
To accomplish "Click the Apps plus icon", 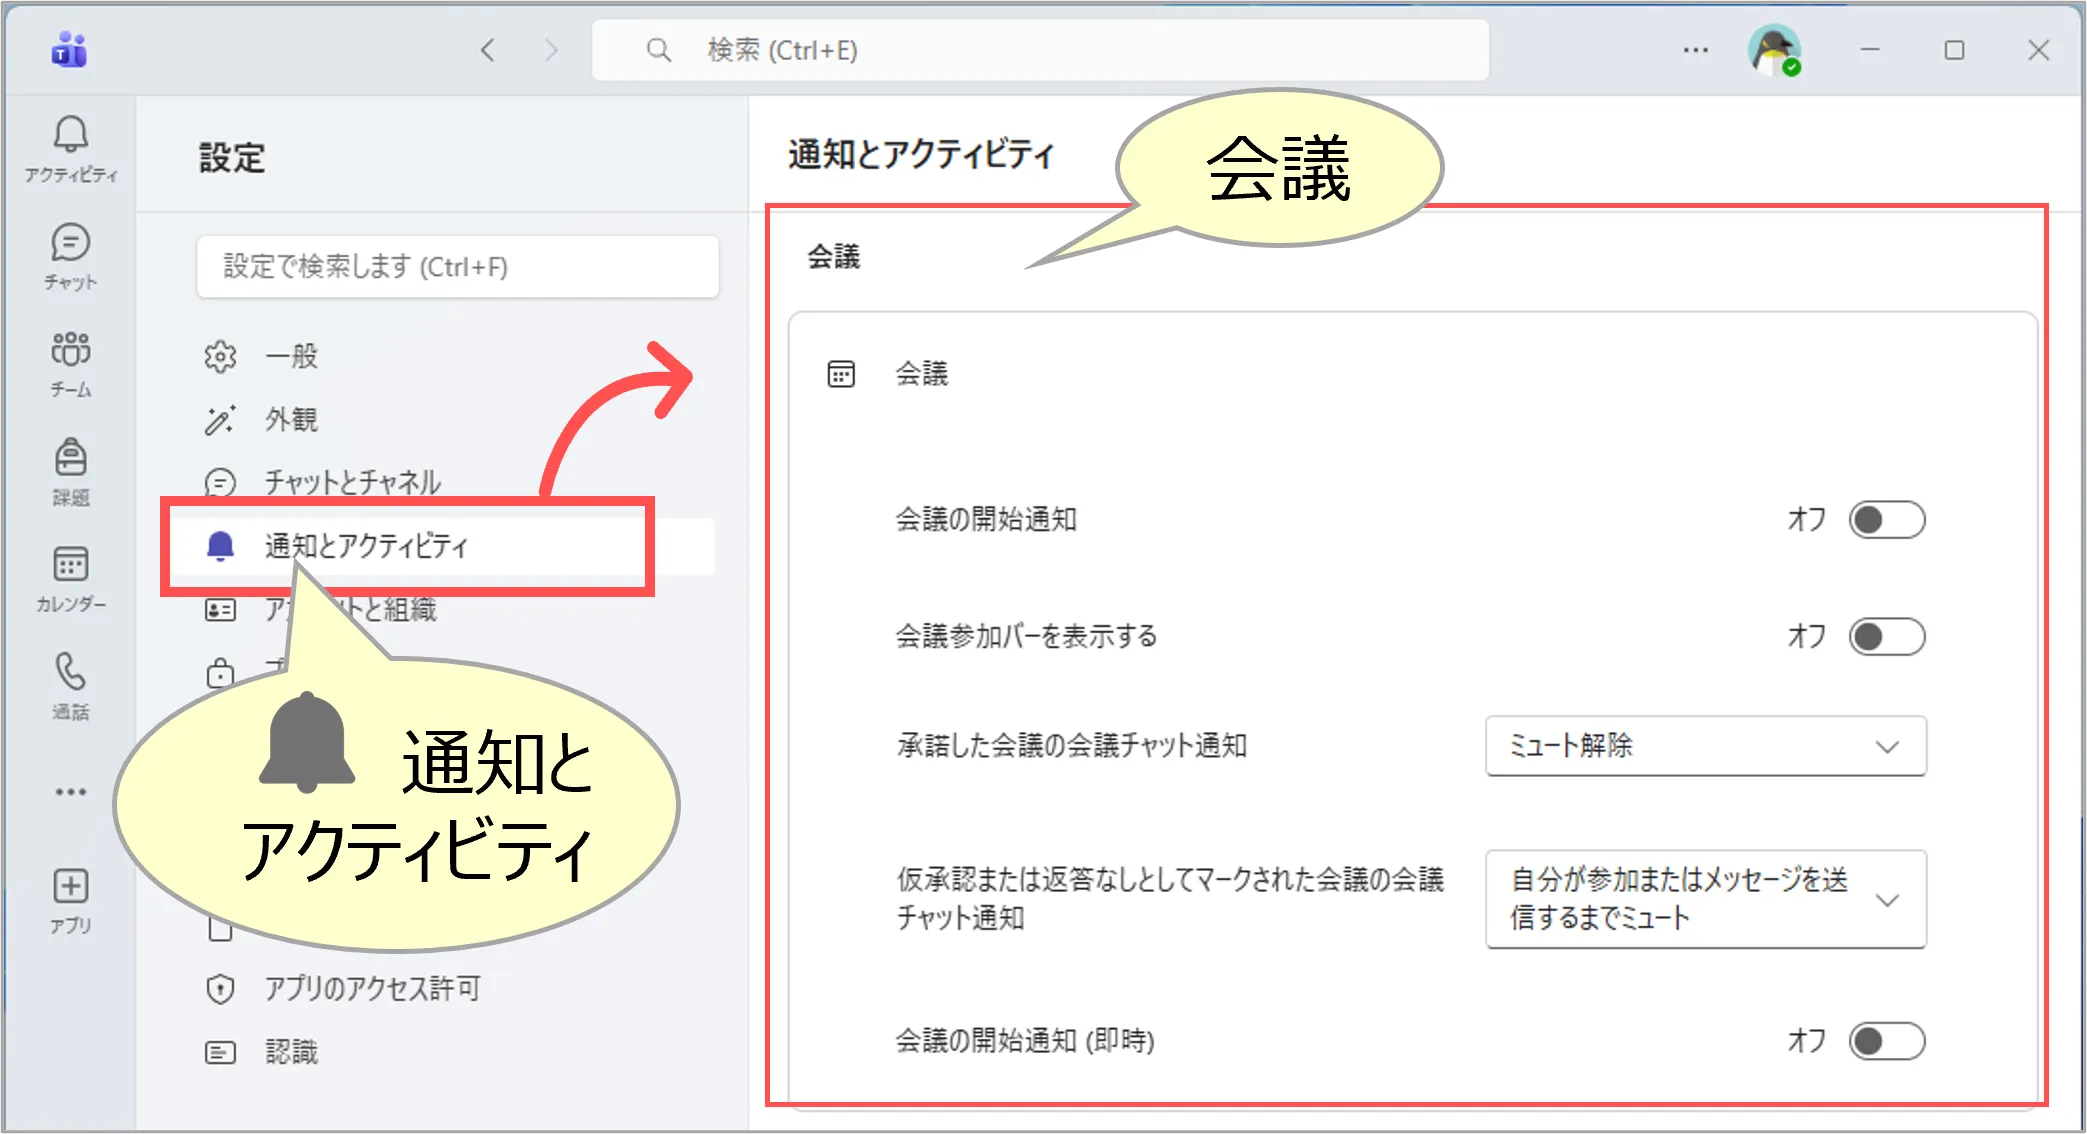I will 70,899.
